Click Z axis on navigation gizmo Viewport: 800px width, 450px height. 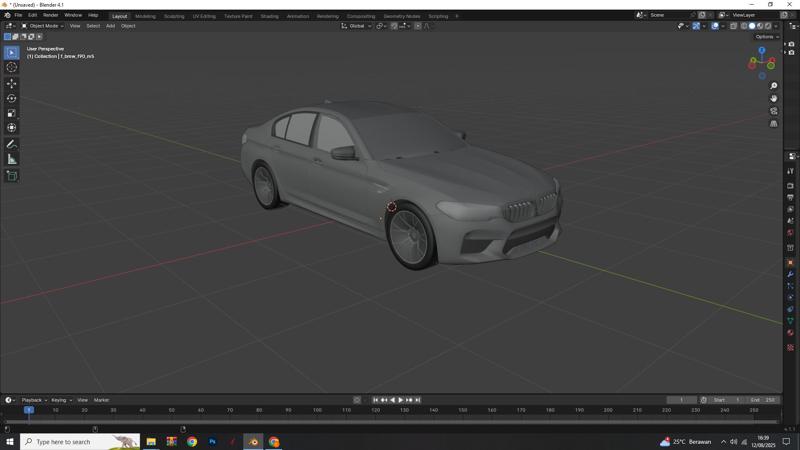762,51
